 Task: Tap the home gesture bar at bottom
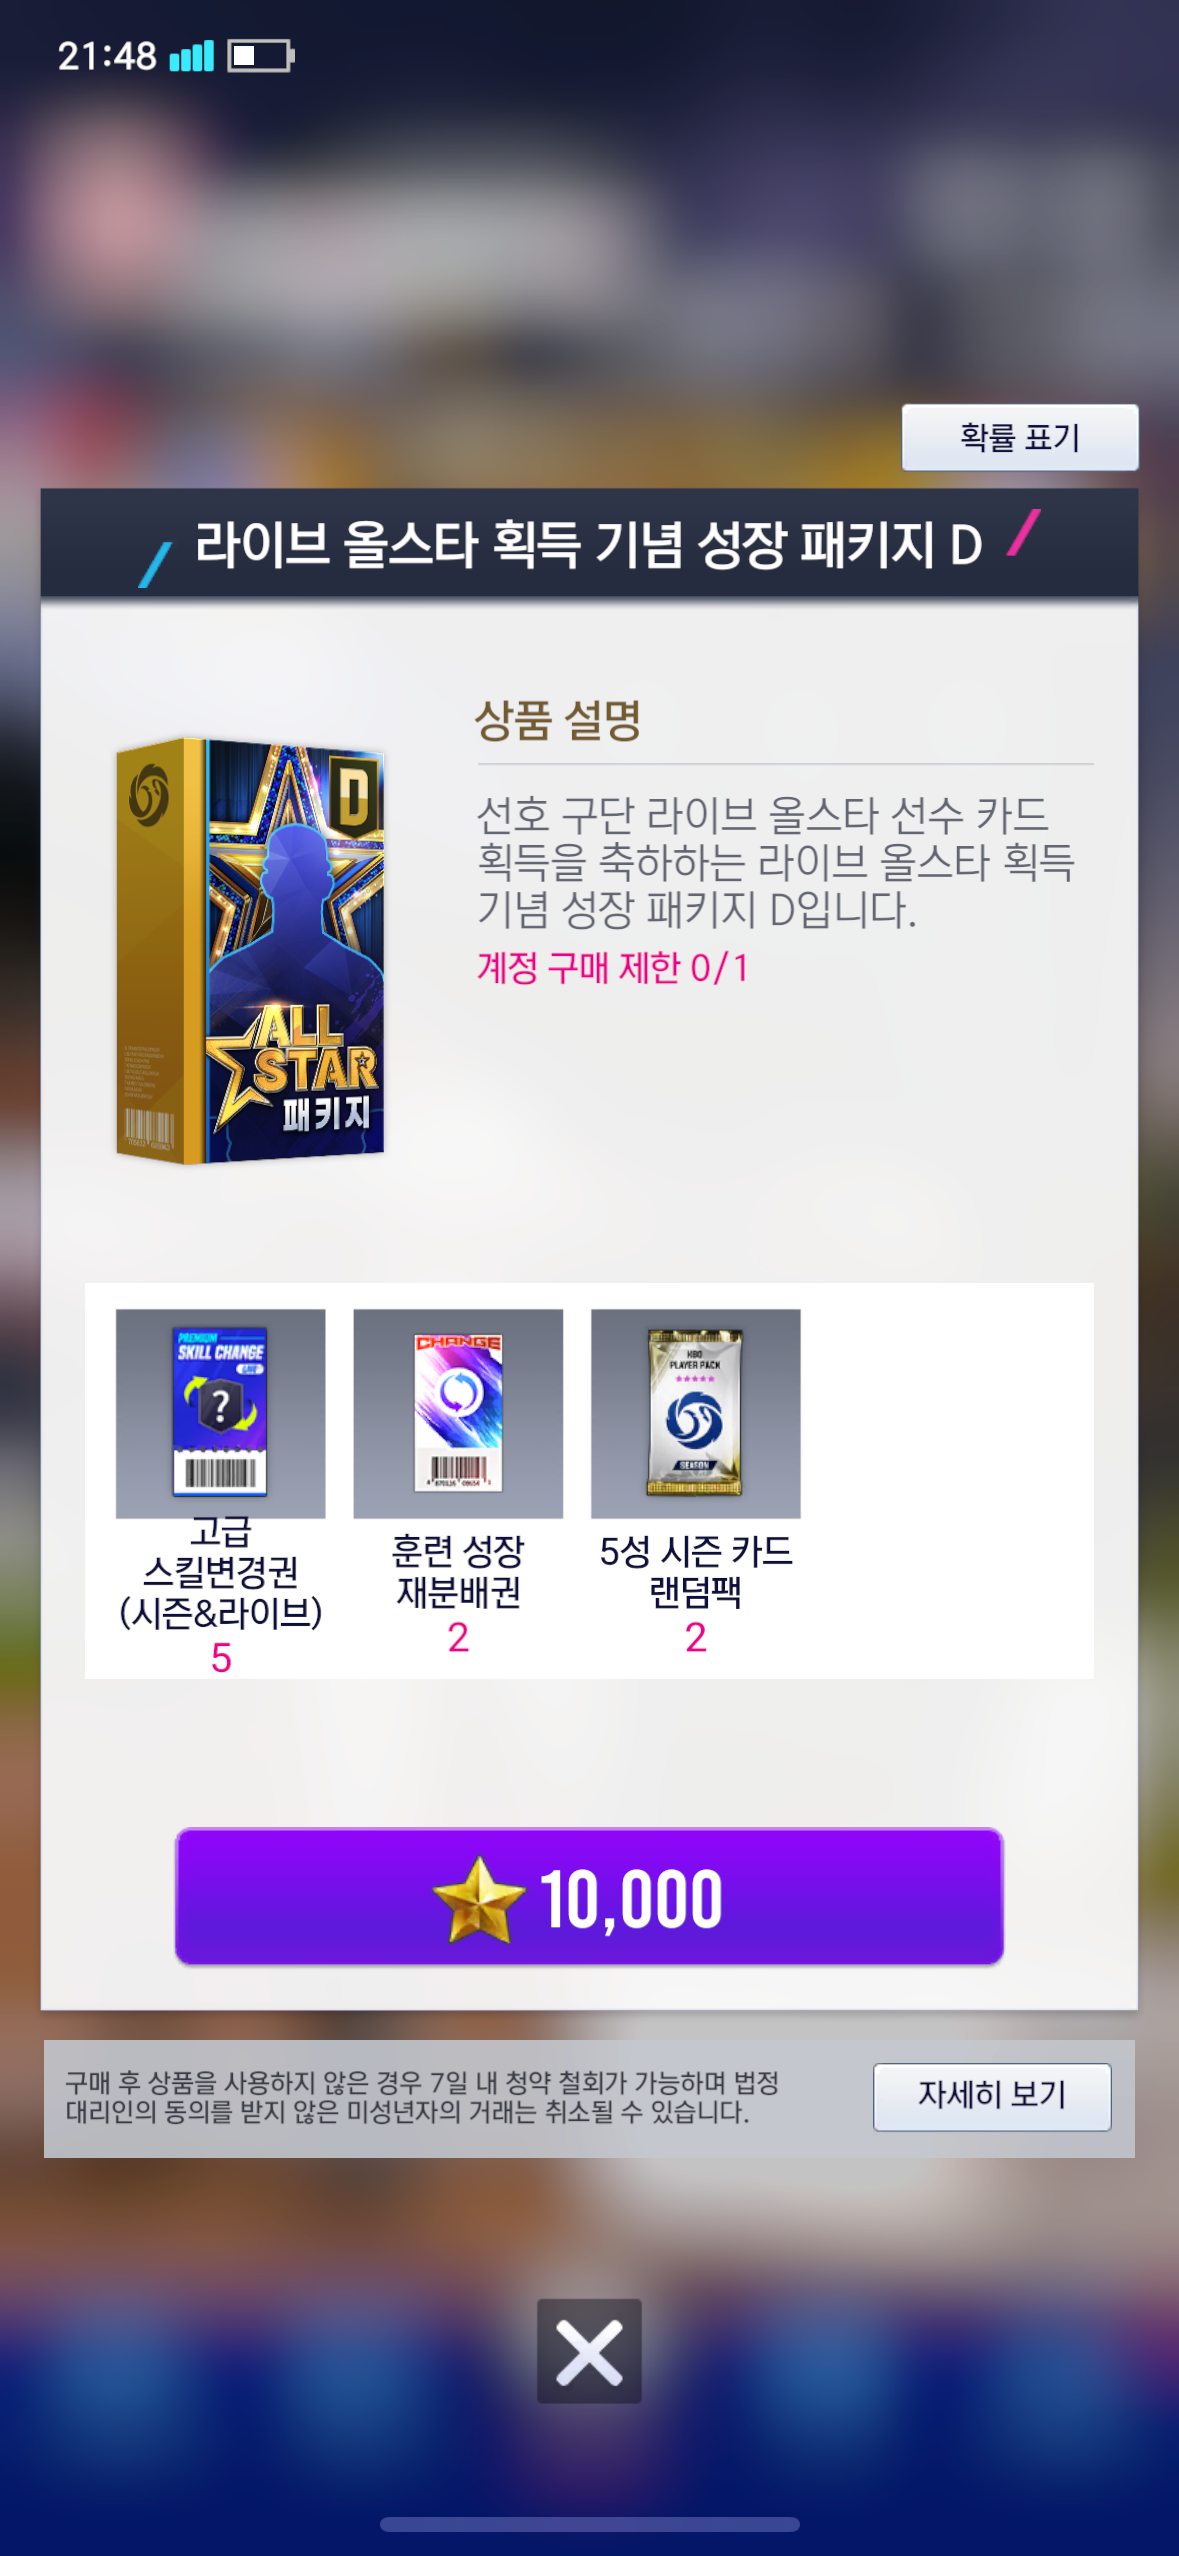589,2524
